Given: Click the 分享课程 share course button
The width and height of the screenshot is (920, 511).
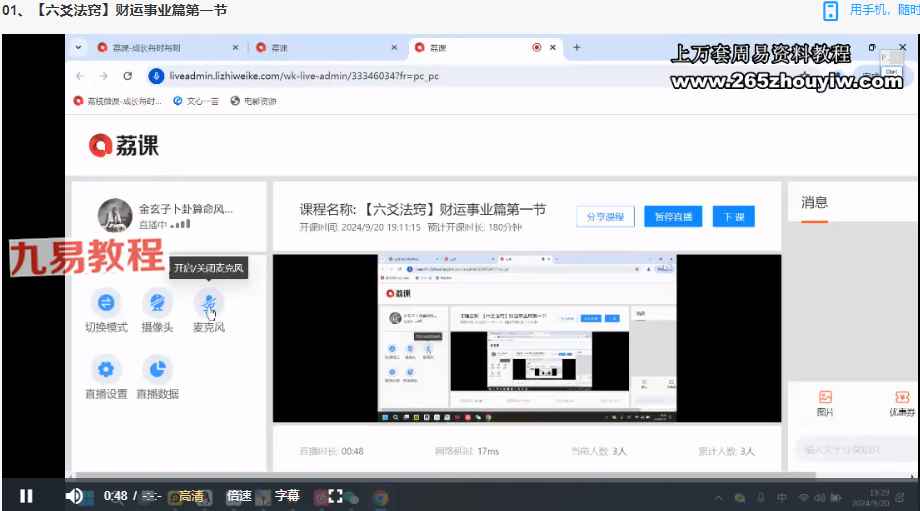Looking at the screenshot, I should tap(604, 217).
